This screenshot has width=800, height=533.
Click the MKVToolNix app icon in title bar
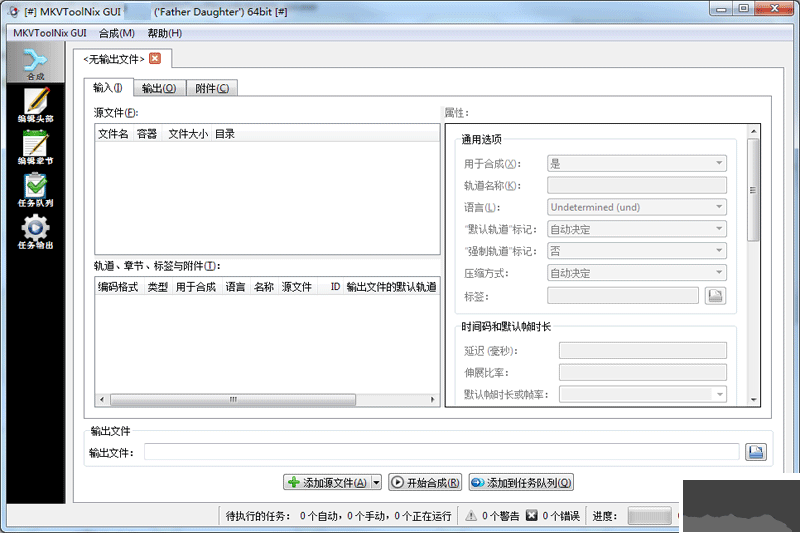[x=14, y=12]
